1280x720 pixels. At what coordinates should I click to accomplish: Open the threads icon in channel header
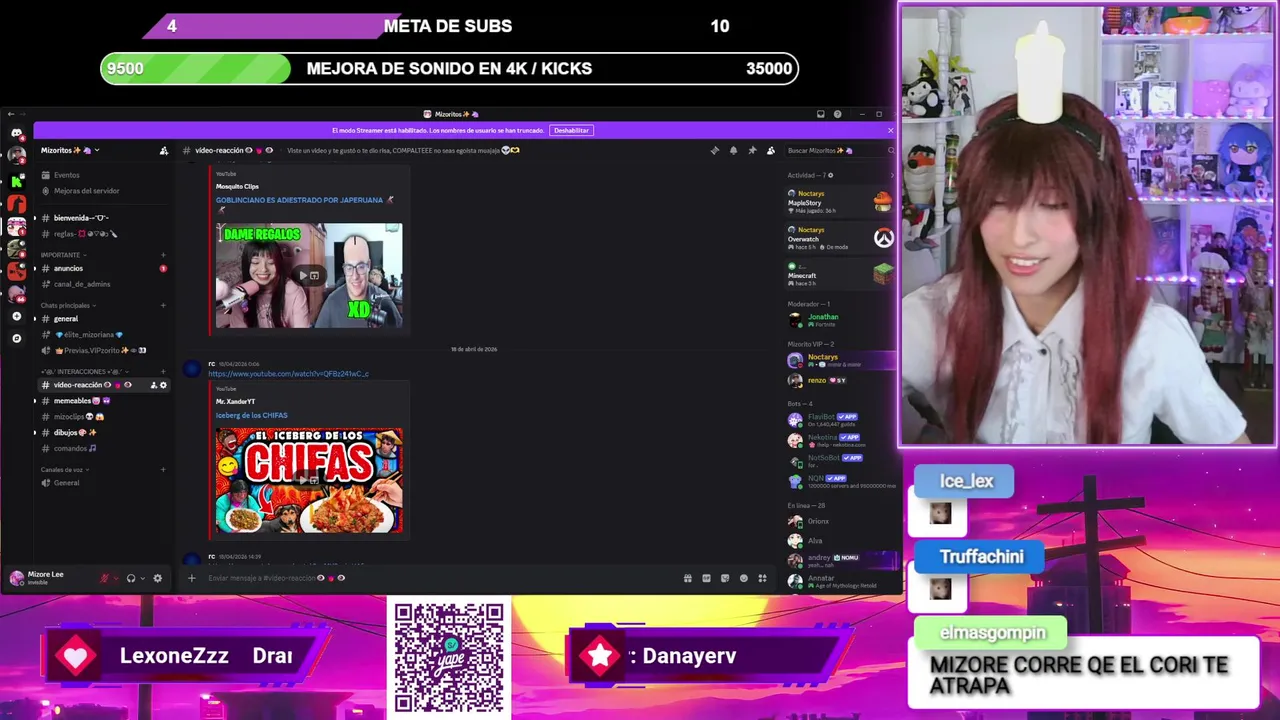click(714, 151)
